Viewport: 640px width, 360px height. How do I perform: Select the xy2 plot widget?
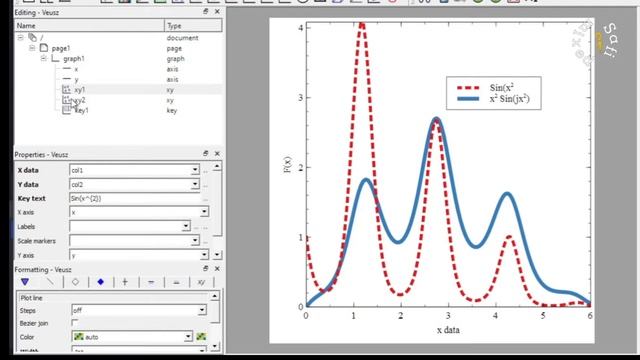click(118, 100)
